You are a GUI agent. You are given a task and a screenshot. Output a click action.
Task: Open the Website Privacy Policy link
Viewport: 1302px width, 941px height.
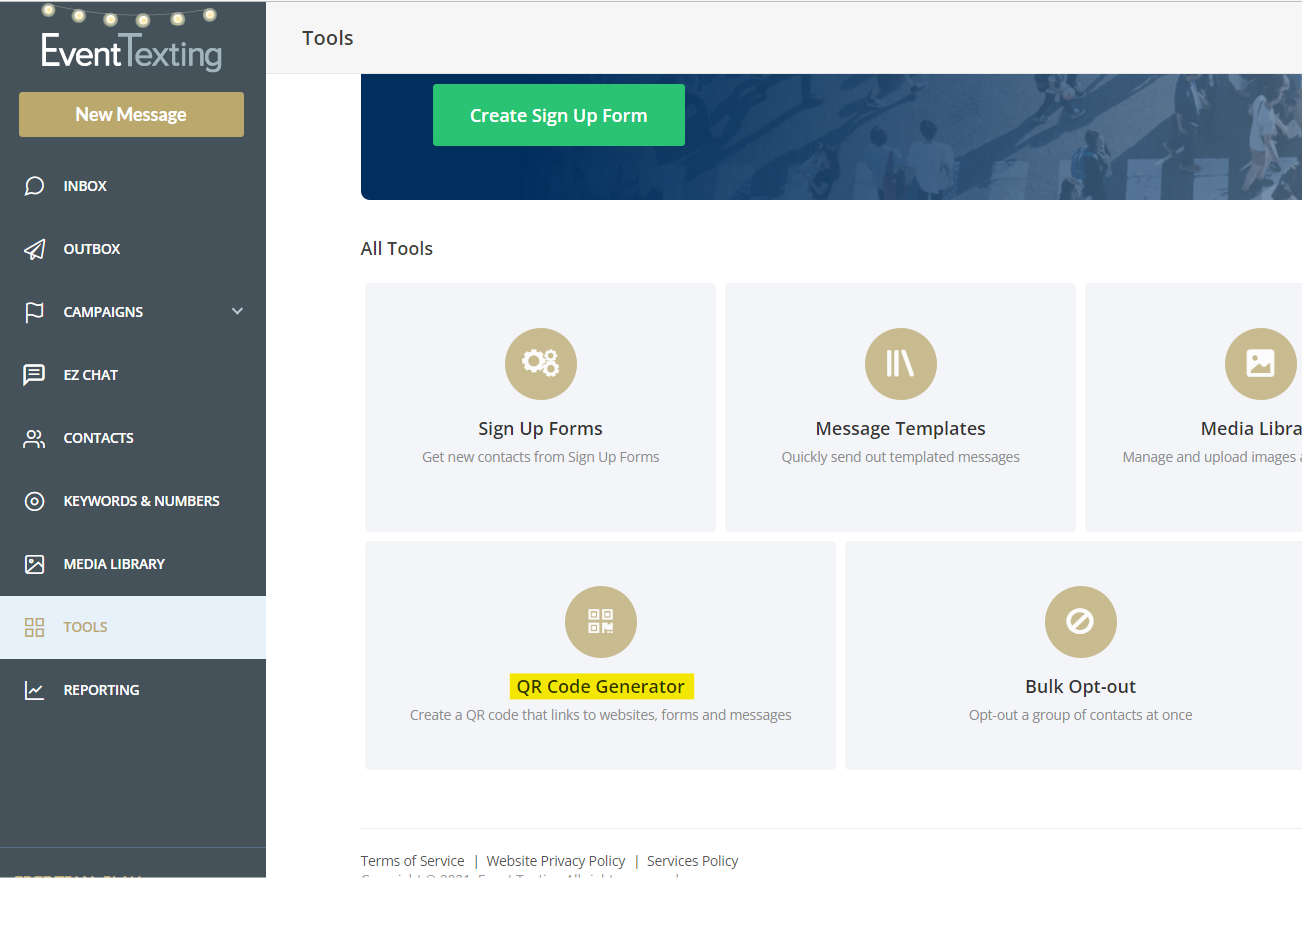pyautogui.click(x=556, y=861)
